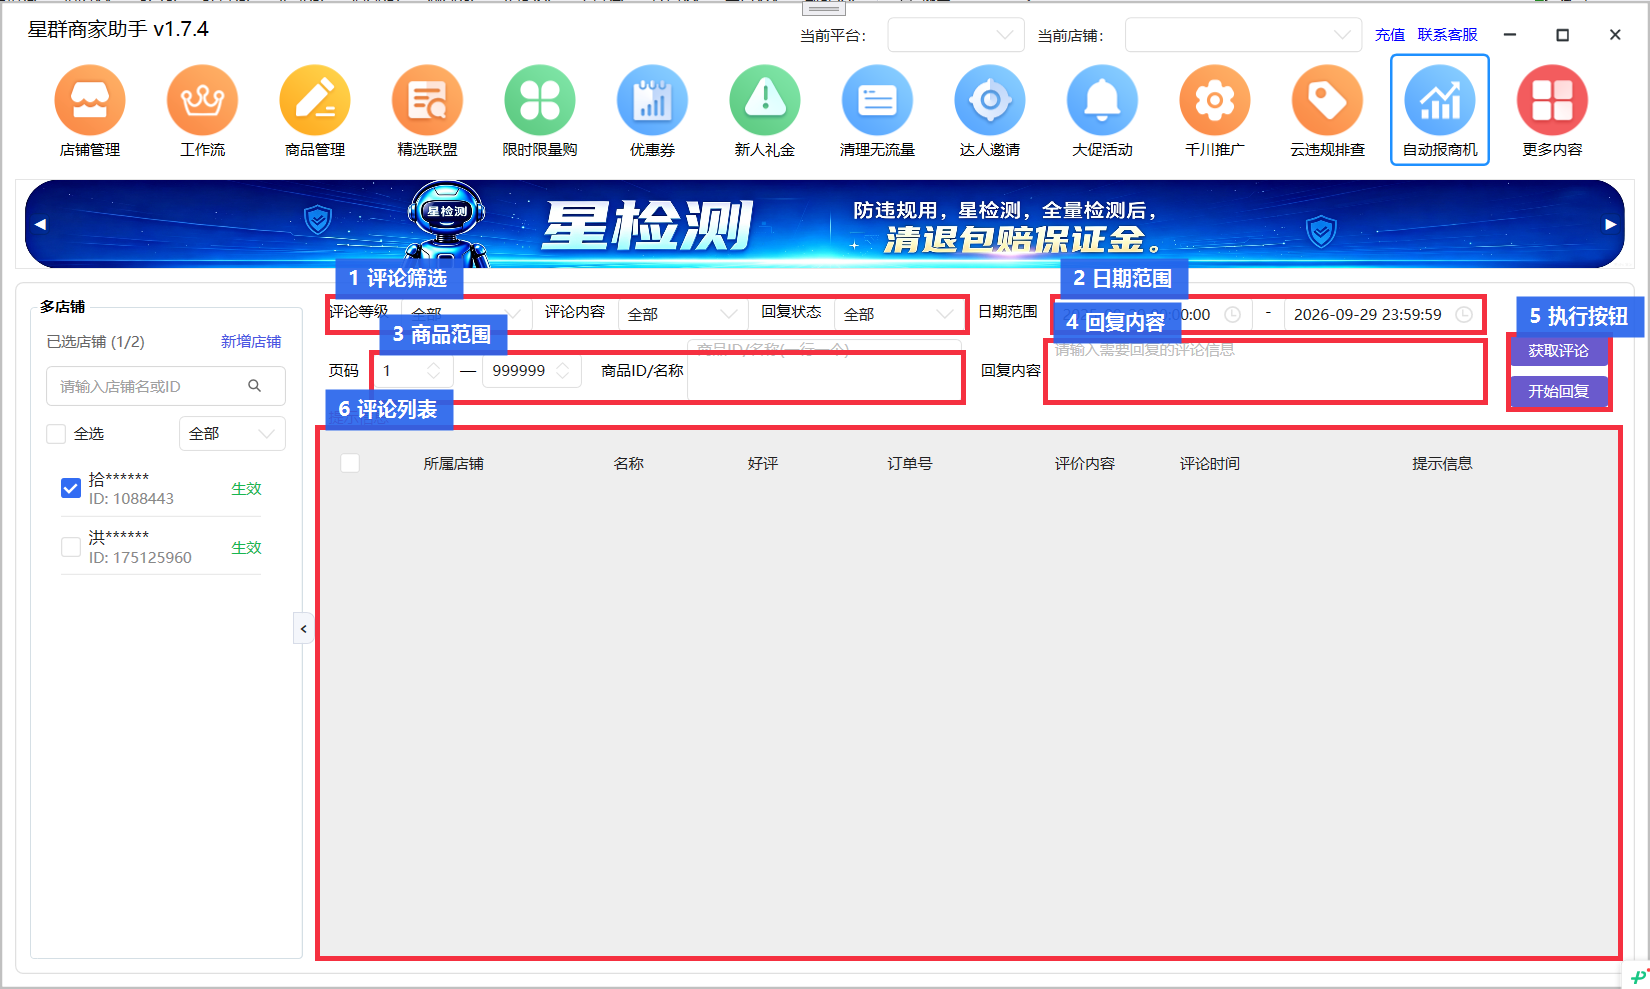Toggle the comment list header checkbox
This screenshot has width=1650, height=989.
(350, 463)
